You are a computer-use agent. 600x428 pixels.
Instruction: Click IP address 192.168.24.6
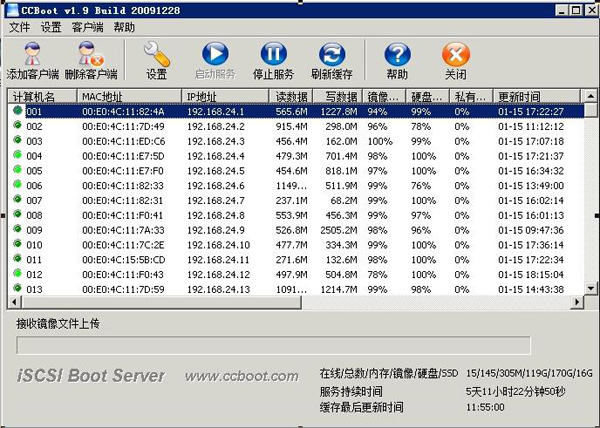(215, 186)
